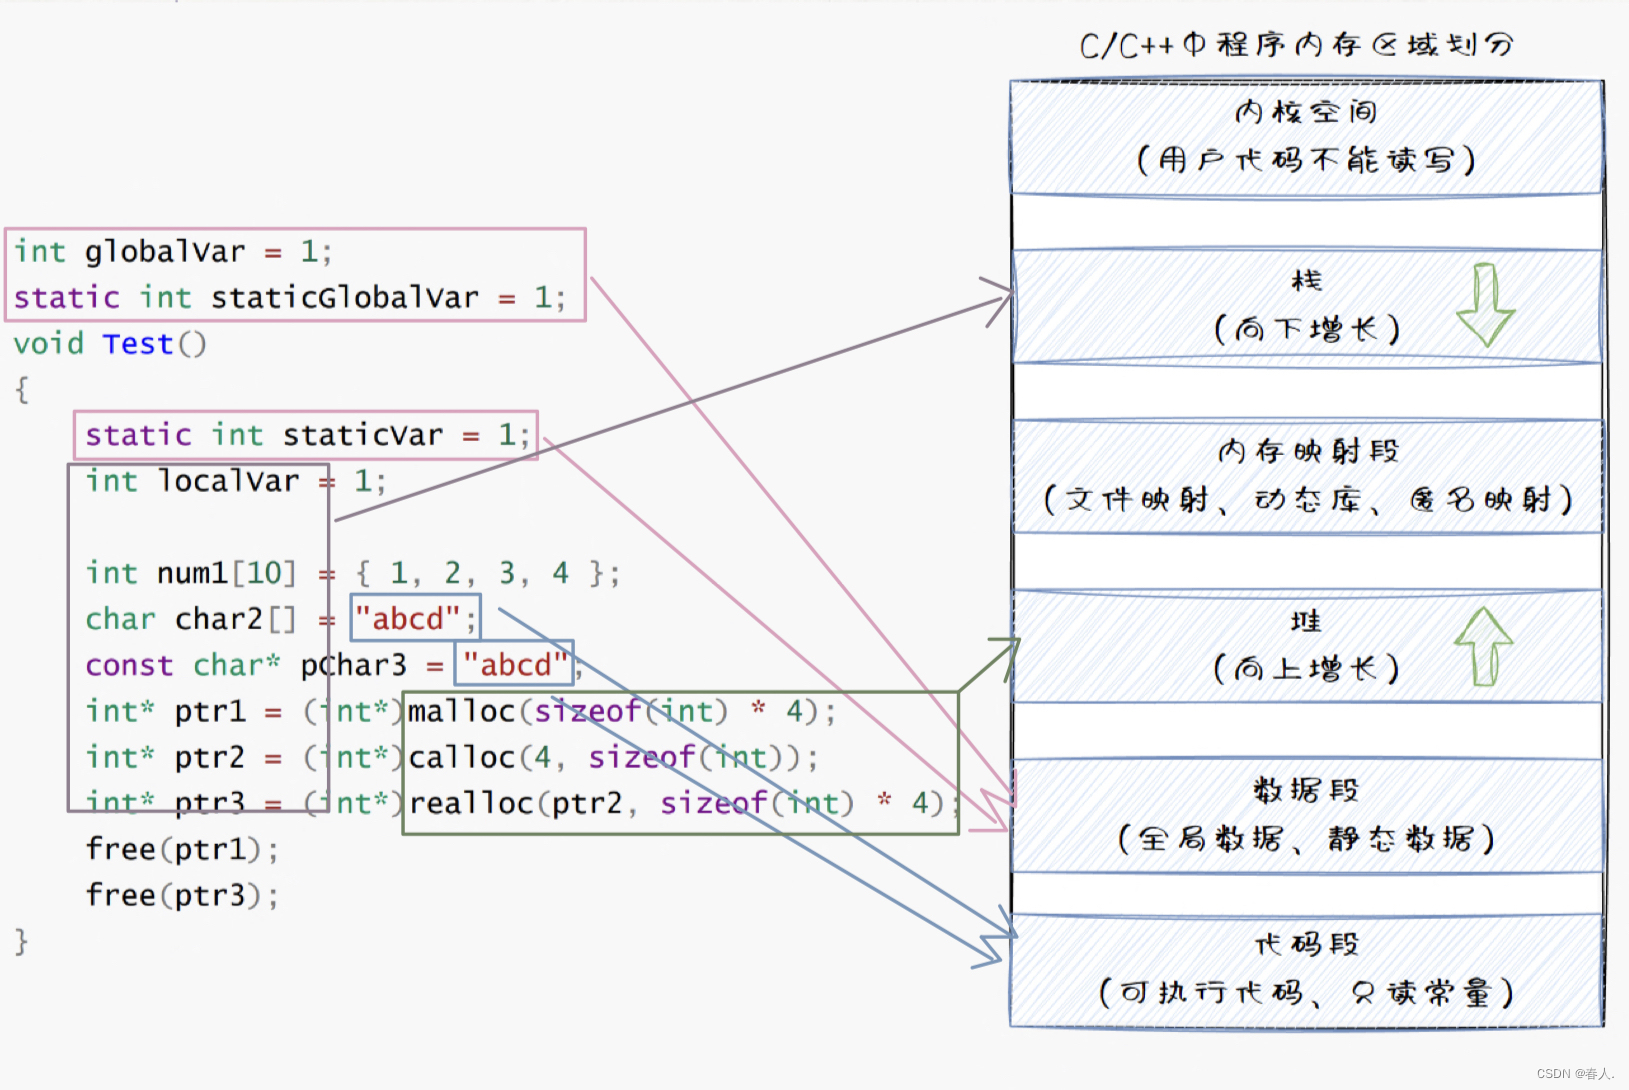This screenshot has width=1629, height=1090.
Task: Click the declaration "char char2[]"
Action: tap(191, 619)
